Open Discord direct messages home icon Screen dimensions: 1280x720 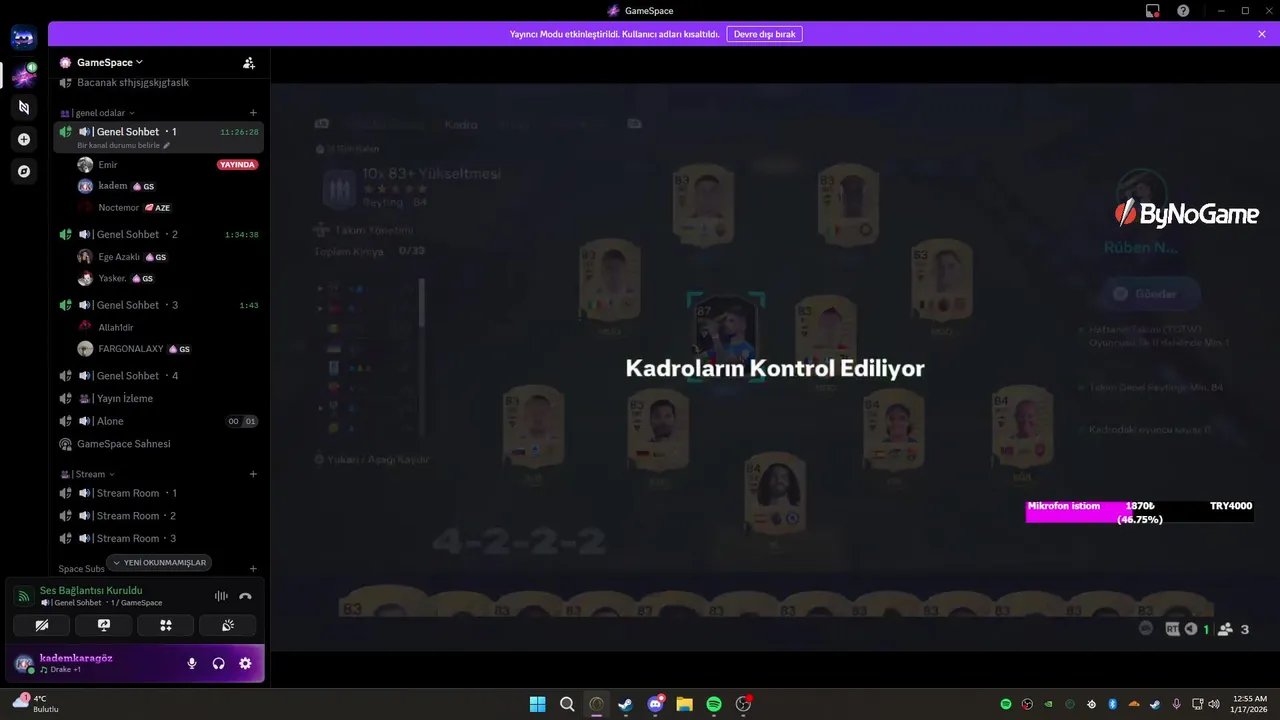pyautogui.click(x=24, y=39)
